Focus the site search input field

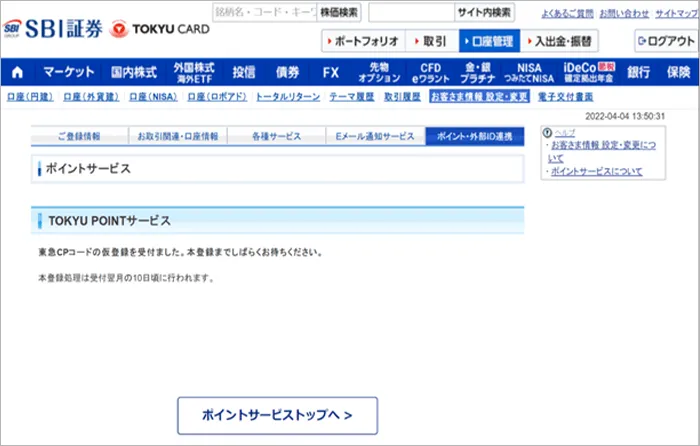tap(410, 13)
